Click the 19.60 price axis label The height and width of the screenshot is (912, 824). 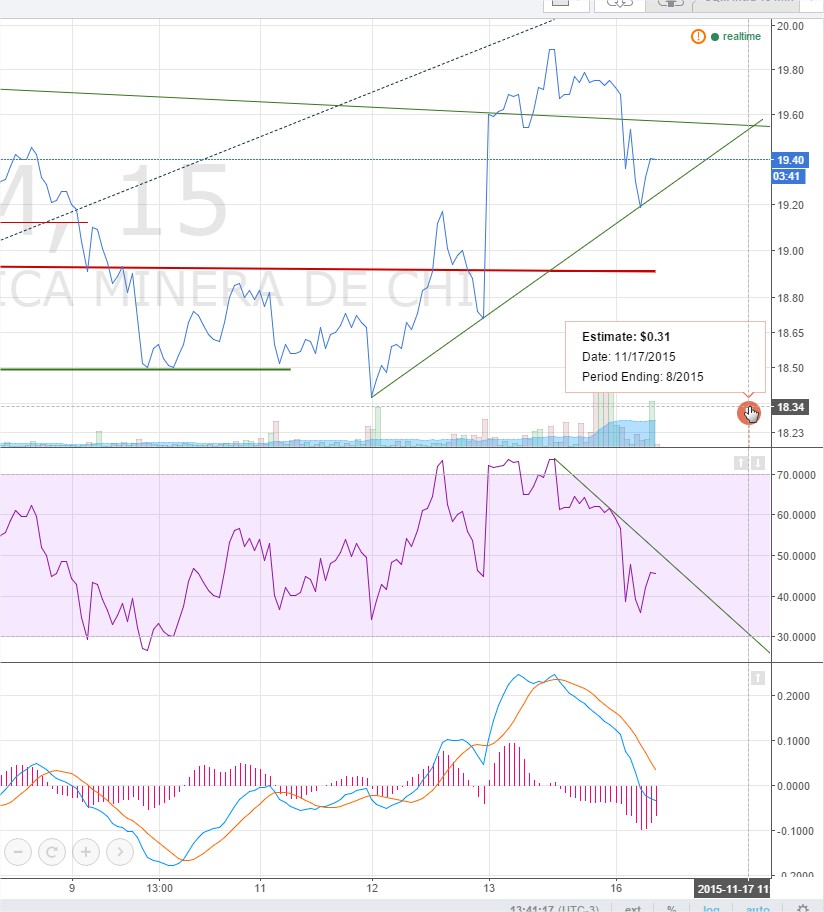click(x=790, y=115)
